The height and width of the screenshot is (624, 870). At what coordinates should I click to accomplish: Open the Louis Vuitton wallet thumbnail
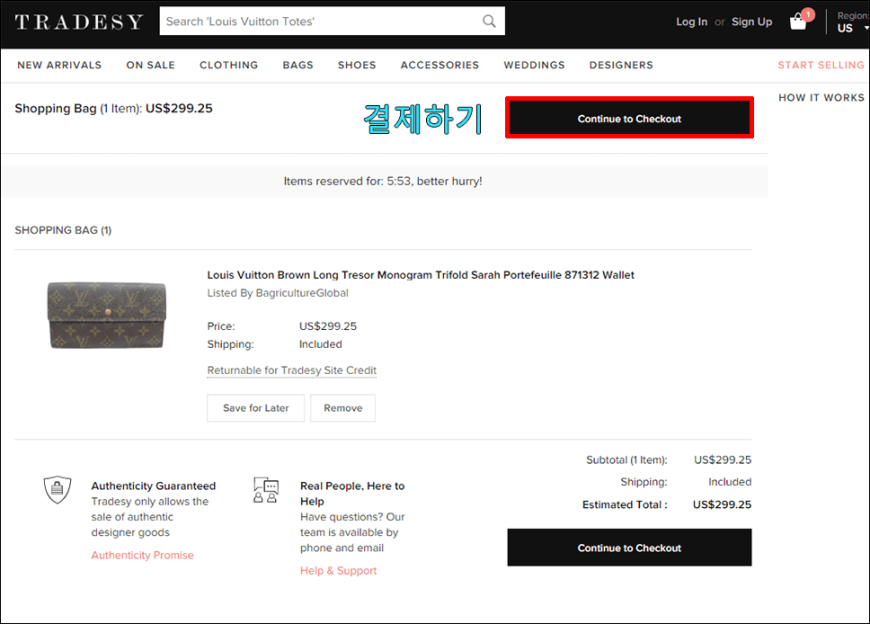(107, 315)
